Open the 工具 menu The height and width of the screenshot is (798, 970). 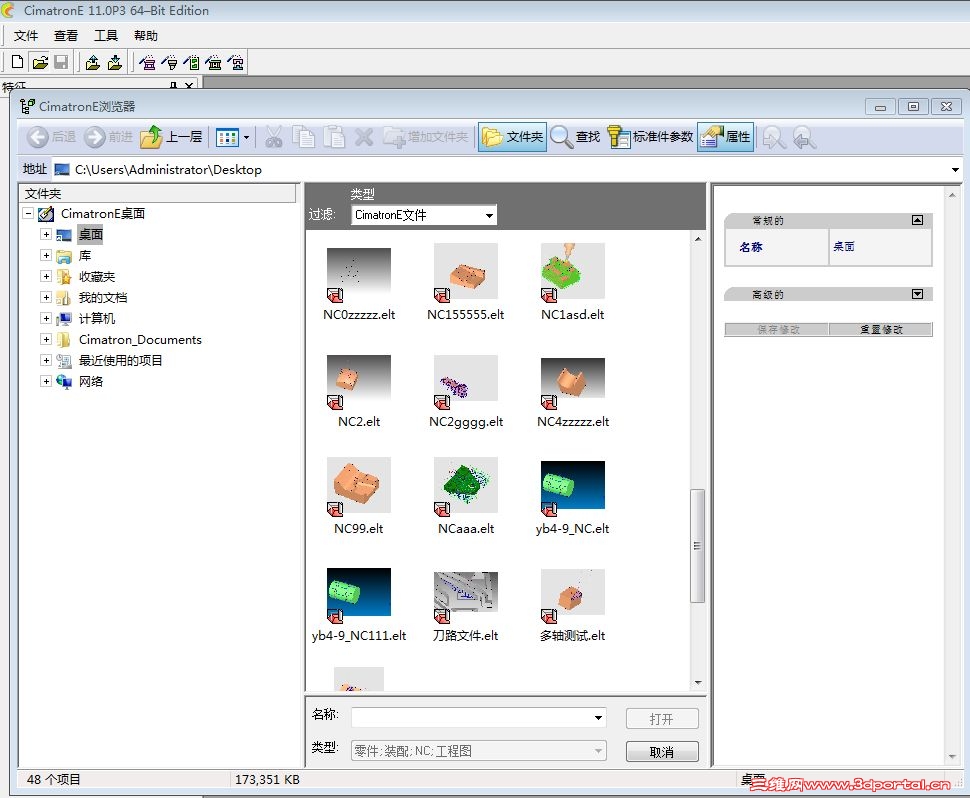click(x=106, y=36)
